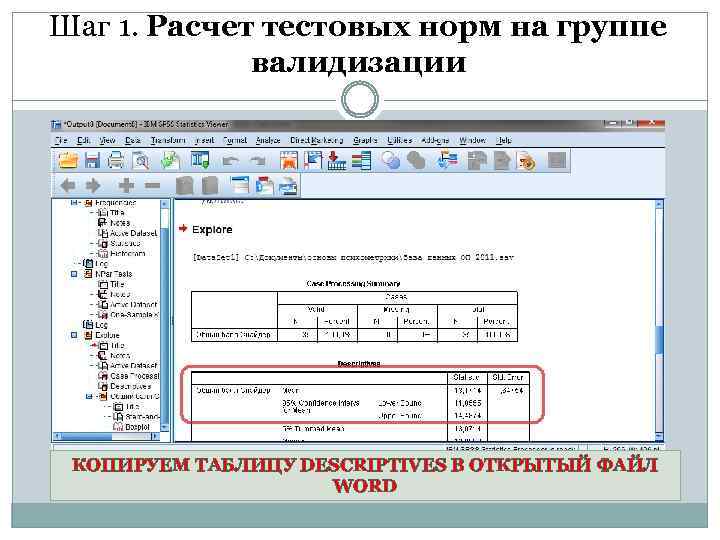Select Stem-and-Leaf item in outline

pos(142,417)
